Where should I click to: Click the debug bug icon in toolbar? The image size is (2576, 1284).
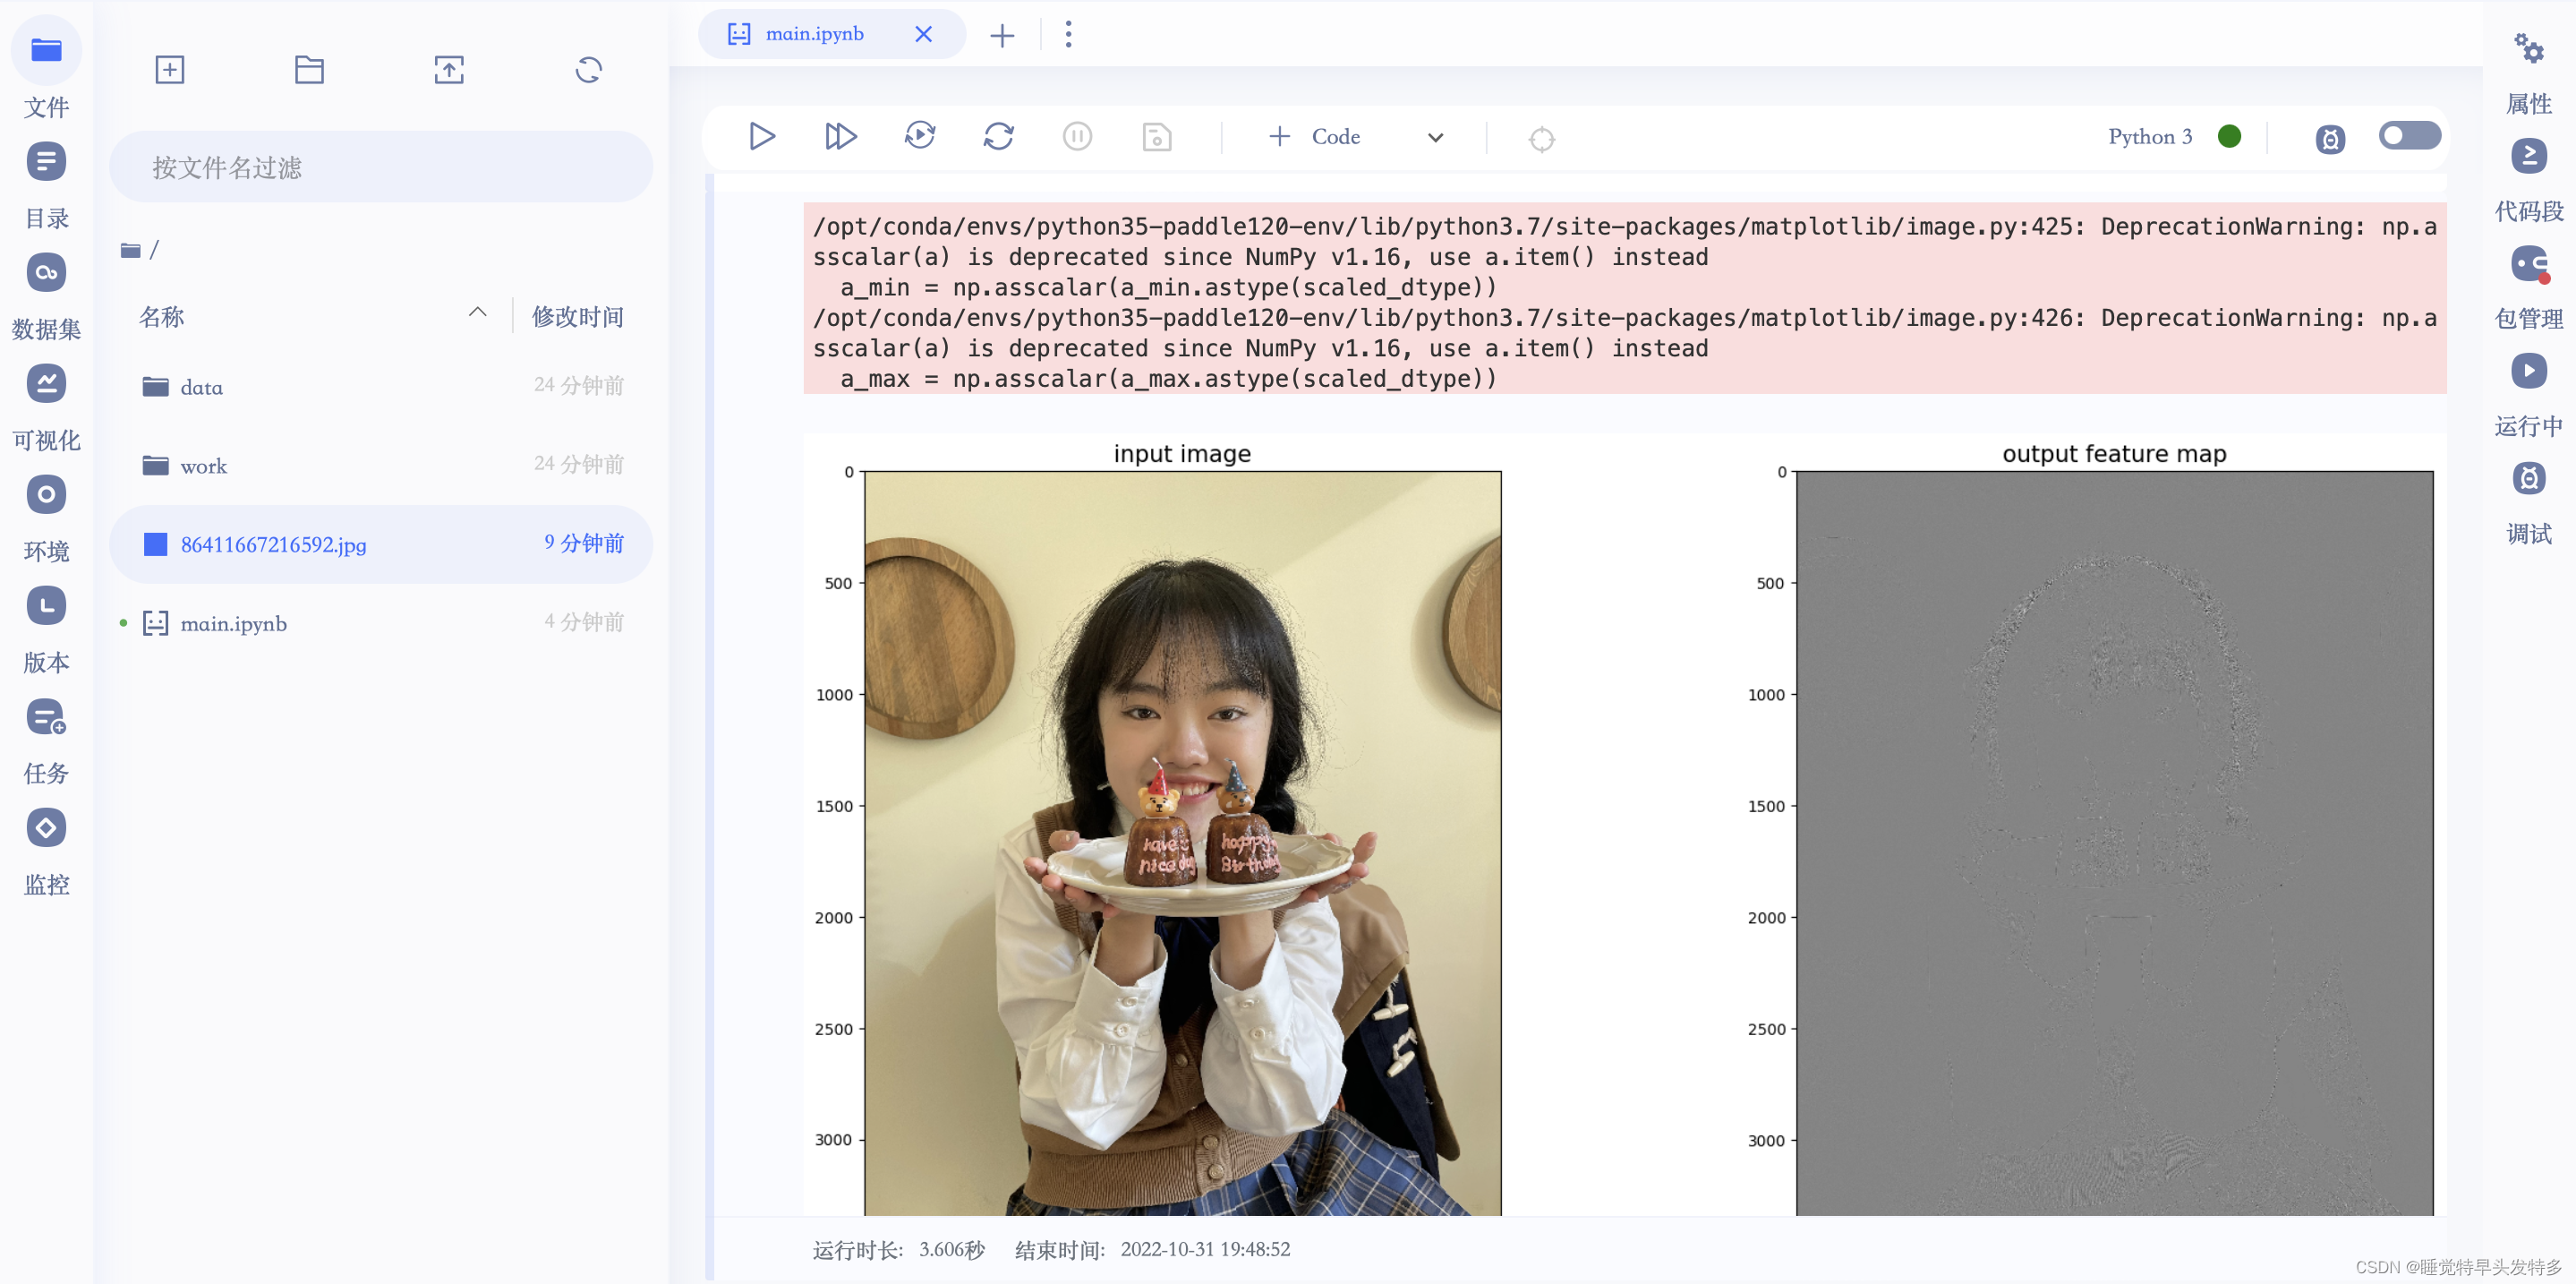(2330, 139)
